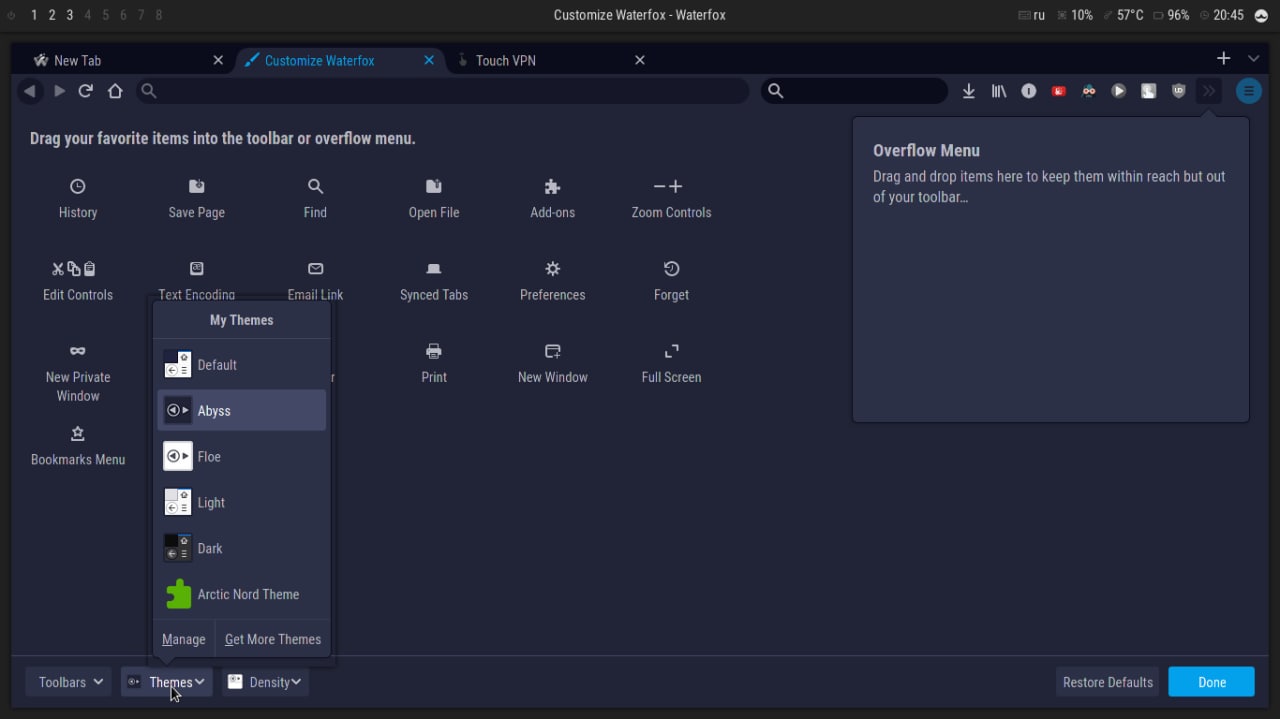1280x719 pixels.
Task: Click the New Window icon
Action: (553, 351)
